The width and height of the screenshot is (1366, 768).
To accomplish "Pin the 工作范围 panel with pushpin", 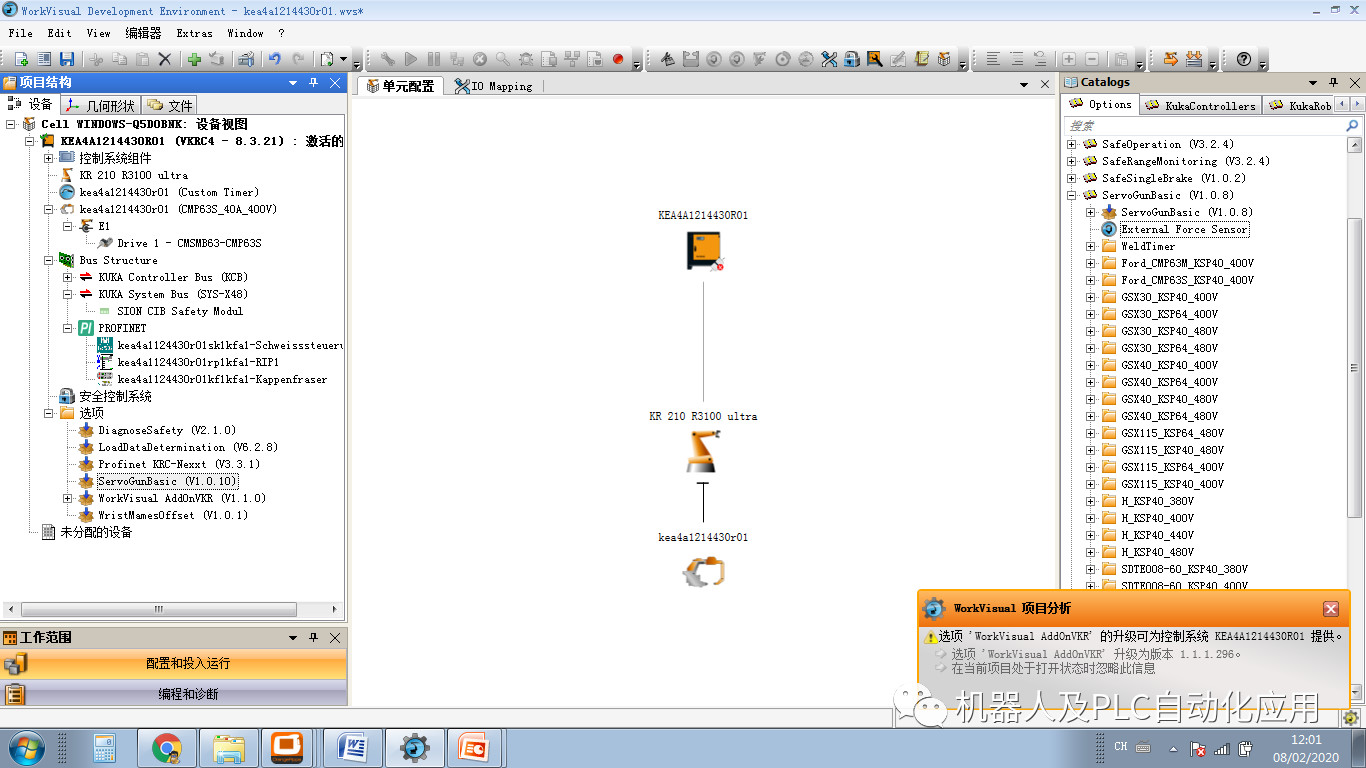I will point(314,638).
